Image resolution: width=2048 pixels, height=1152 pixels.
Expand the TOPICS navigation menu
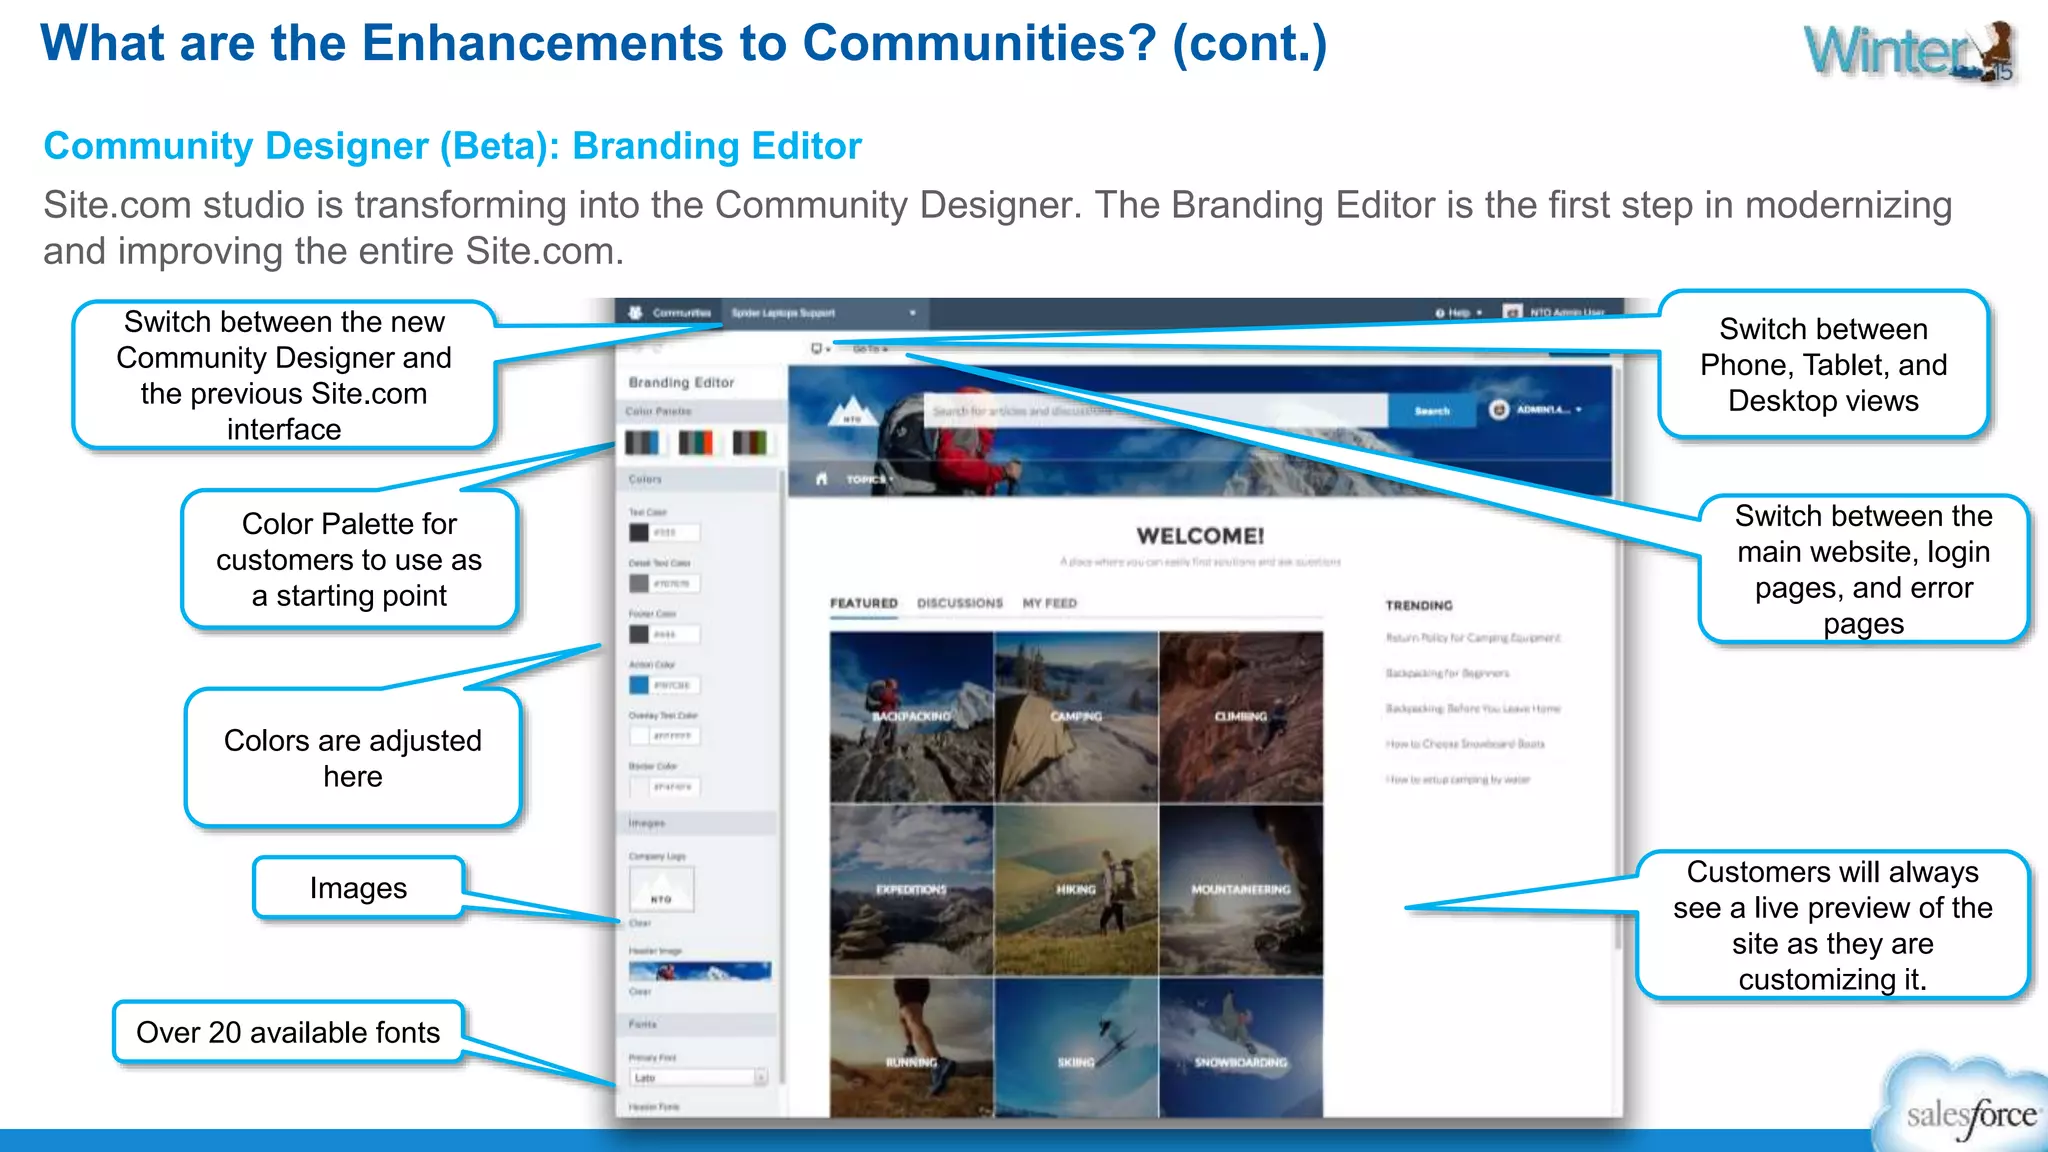(868, 480)
